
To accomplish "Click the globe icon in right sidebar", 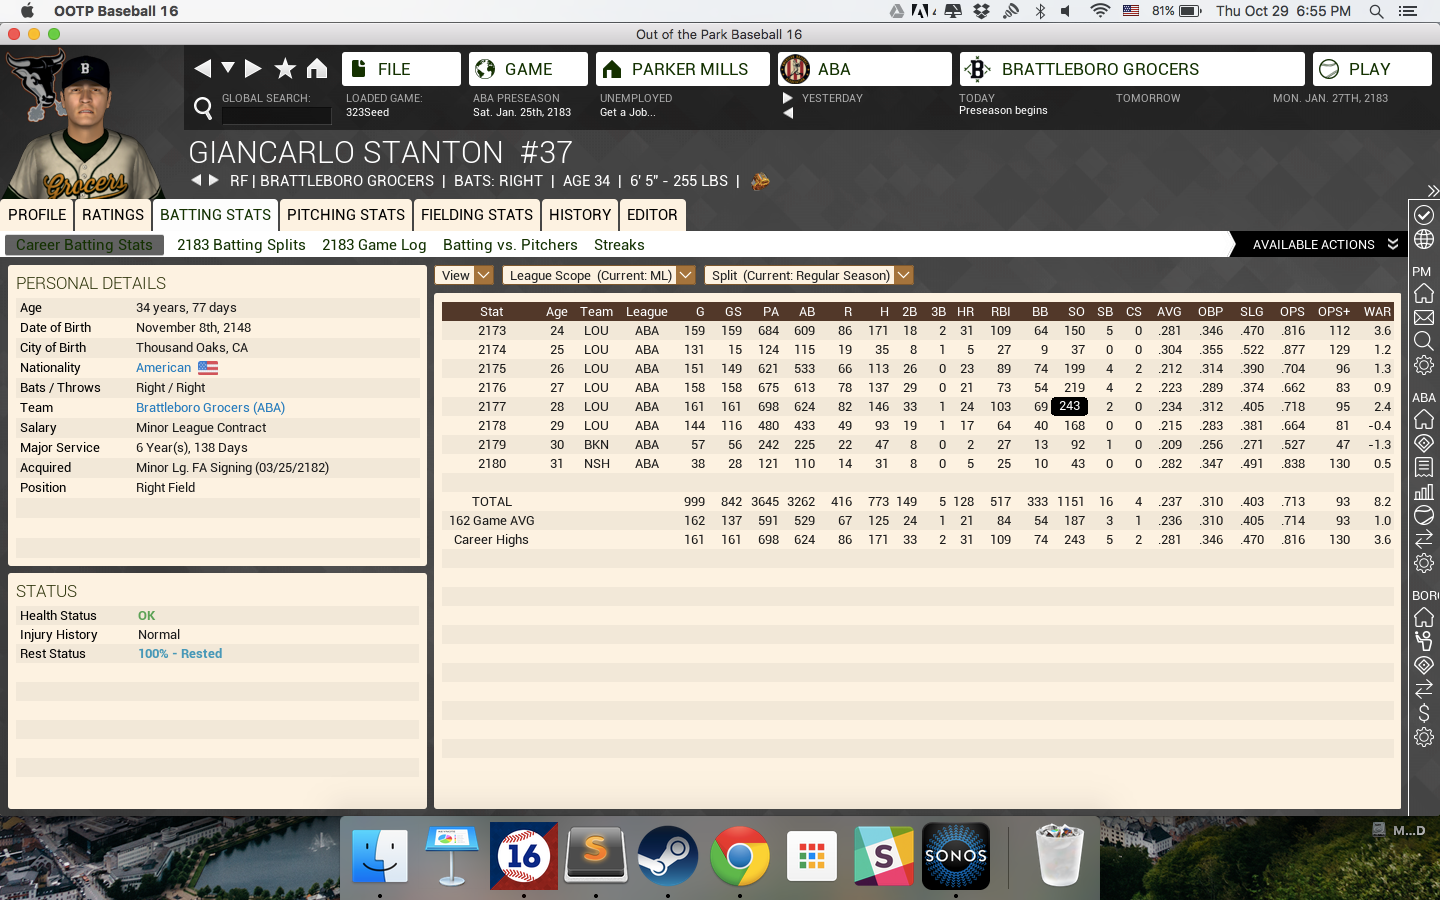I will click(x=1423, y=240).
